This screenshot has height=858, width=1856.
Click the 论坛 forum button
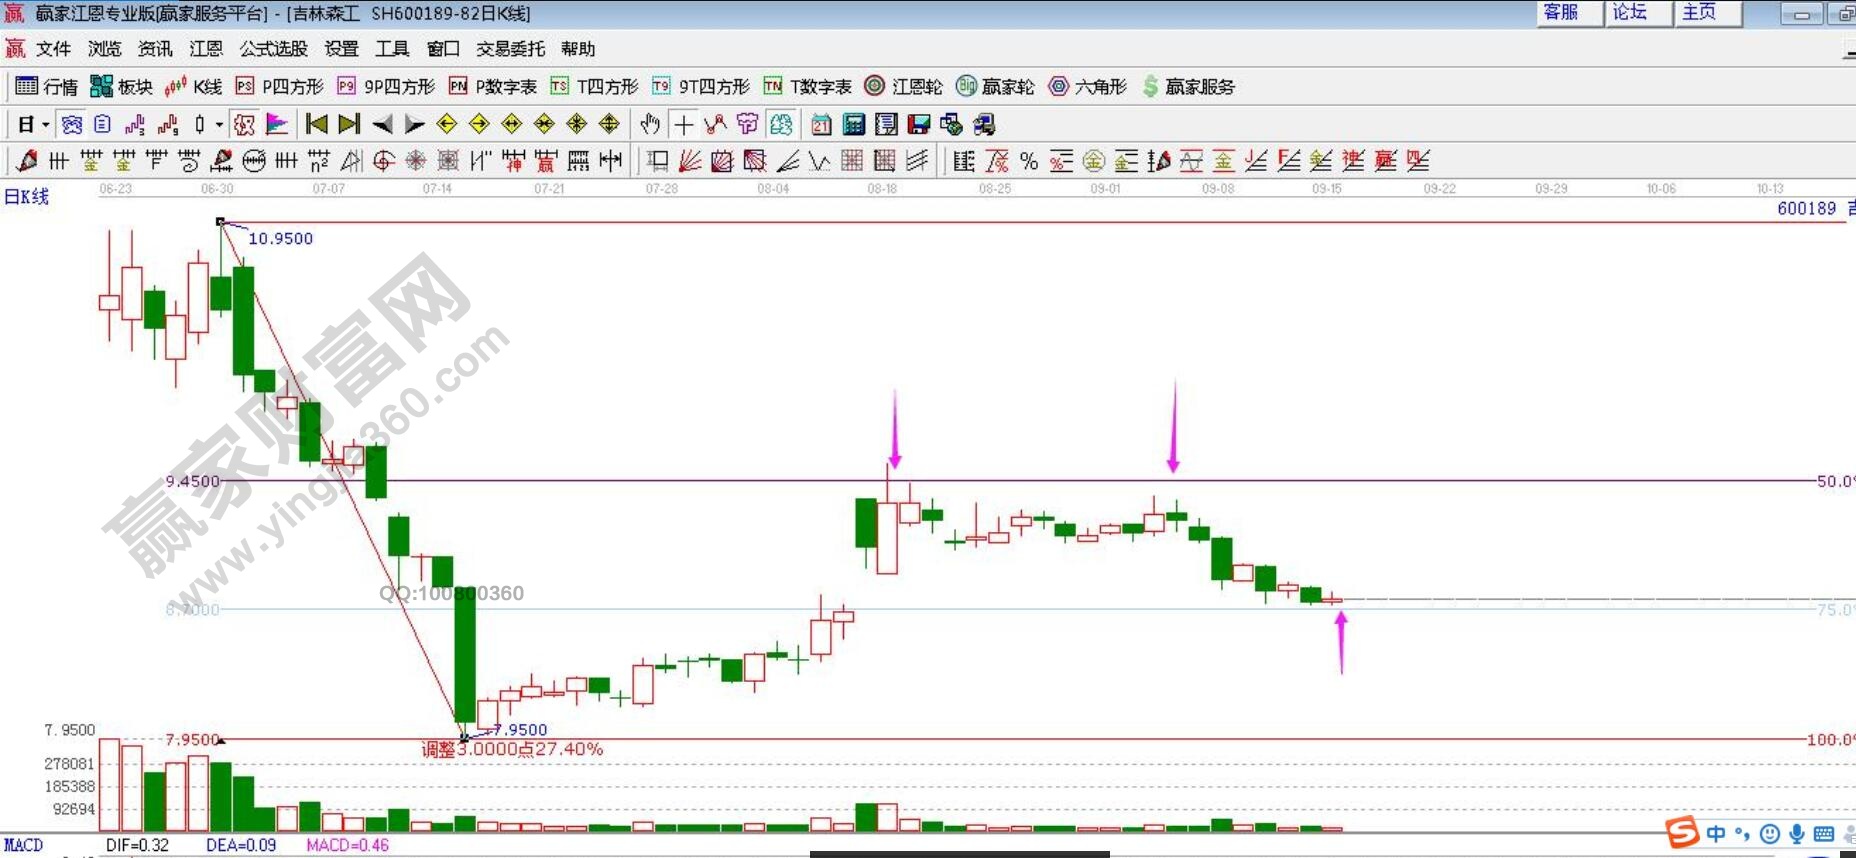click(x=1630, y=13)
